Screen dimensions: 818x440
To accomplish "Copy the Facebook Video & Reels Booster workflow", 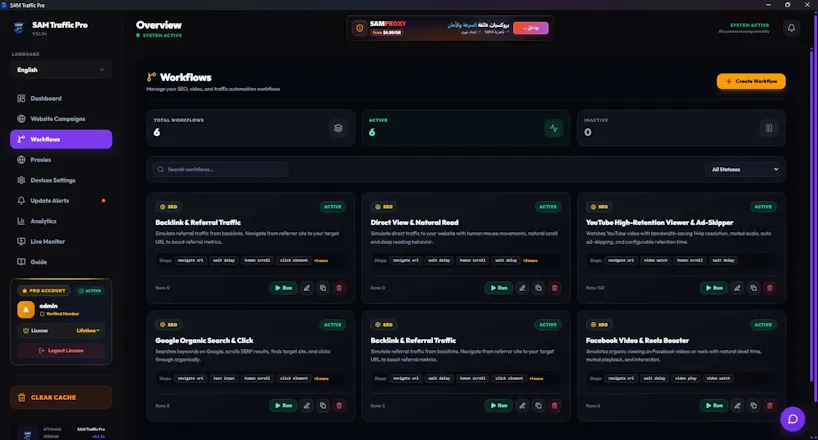I will [753, 406].
